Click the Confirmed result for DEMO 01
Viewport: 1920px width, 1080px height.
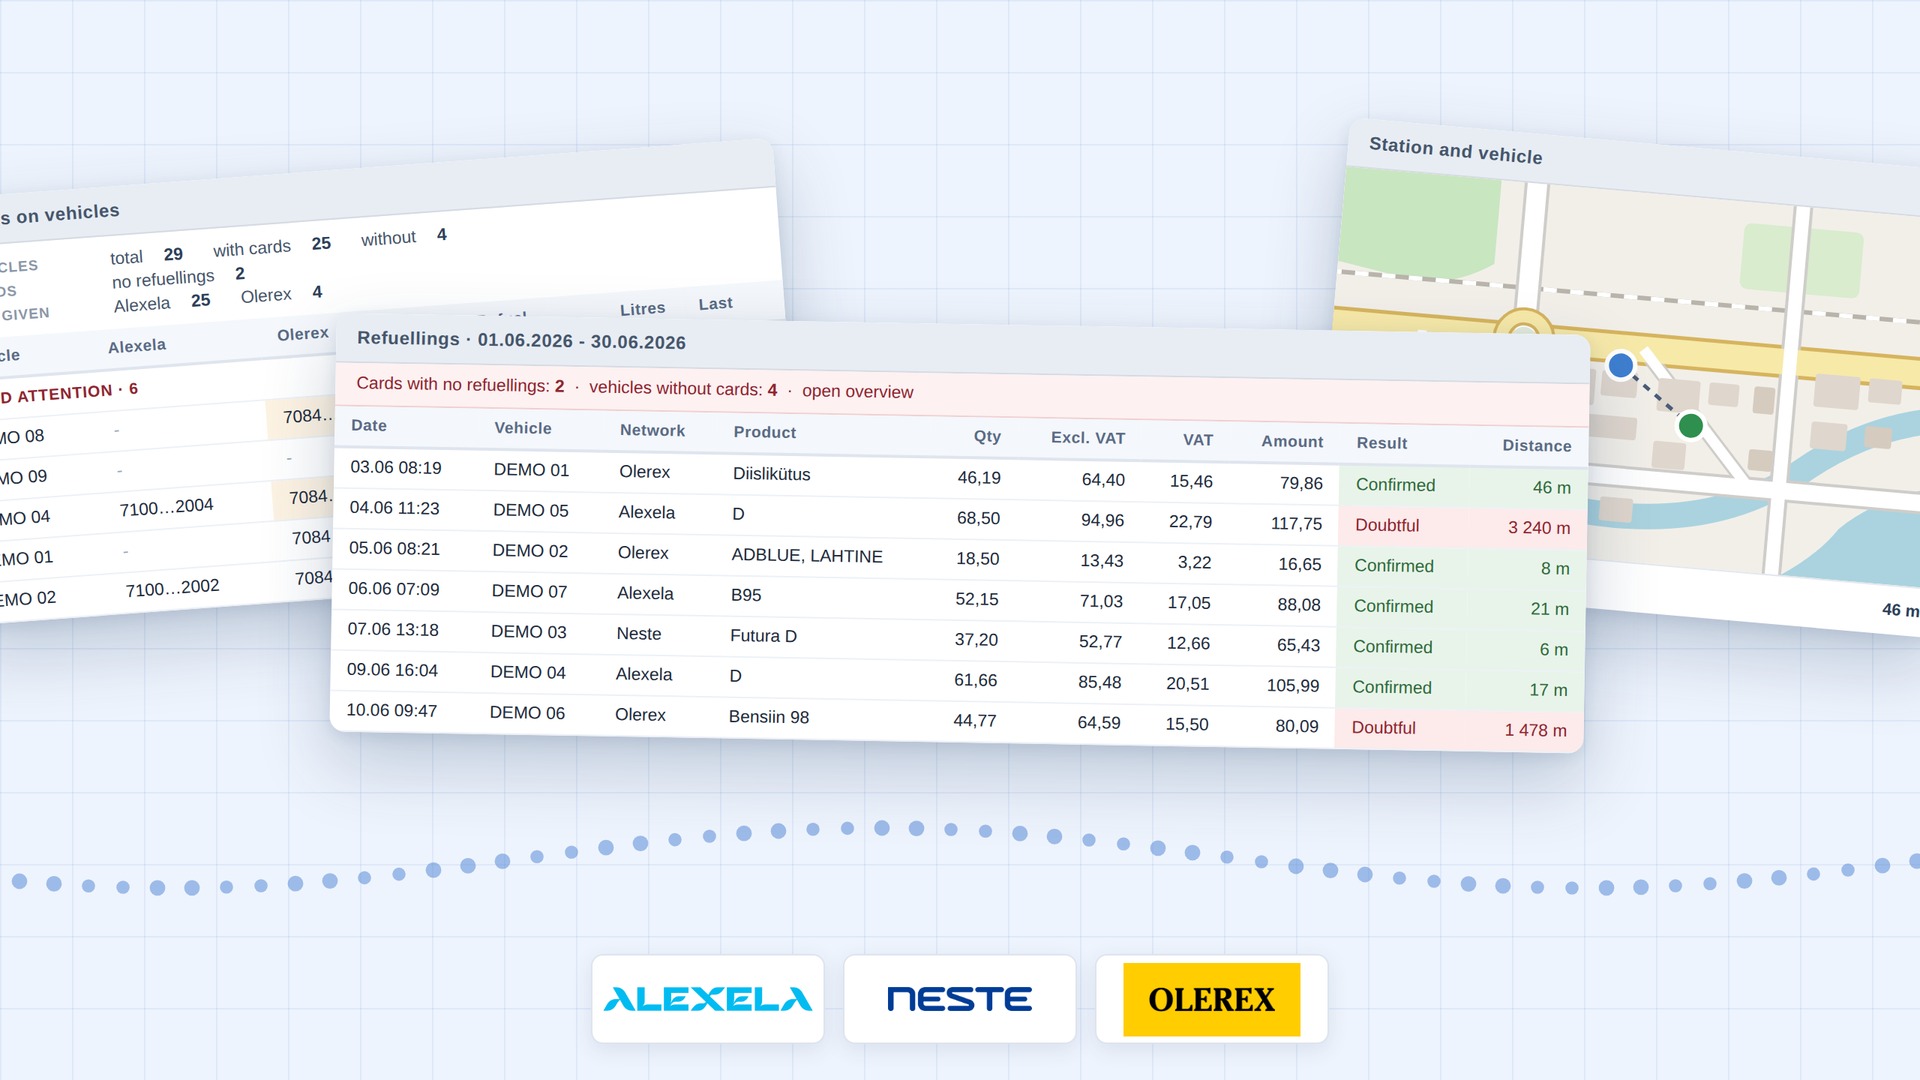[1396, 485]
